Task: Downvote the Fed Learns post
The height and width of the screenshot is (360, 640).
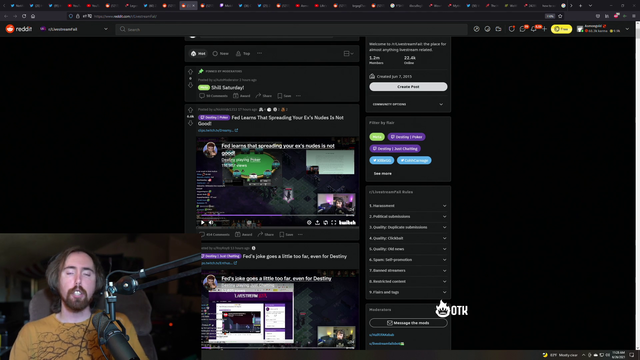Action: click(190, 123)
